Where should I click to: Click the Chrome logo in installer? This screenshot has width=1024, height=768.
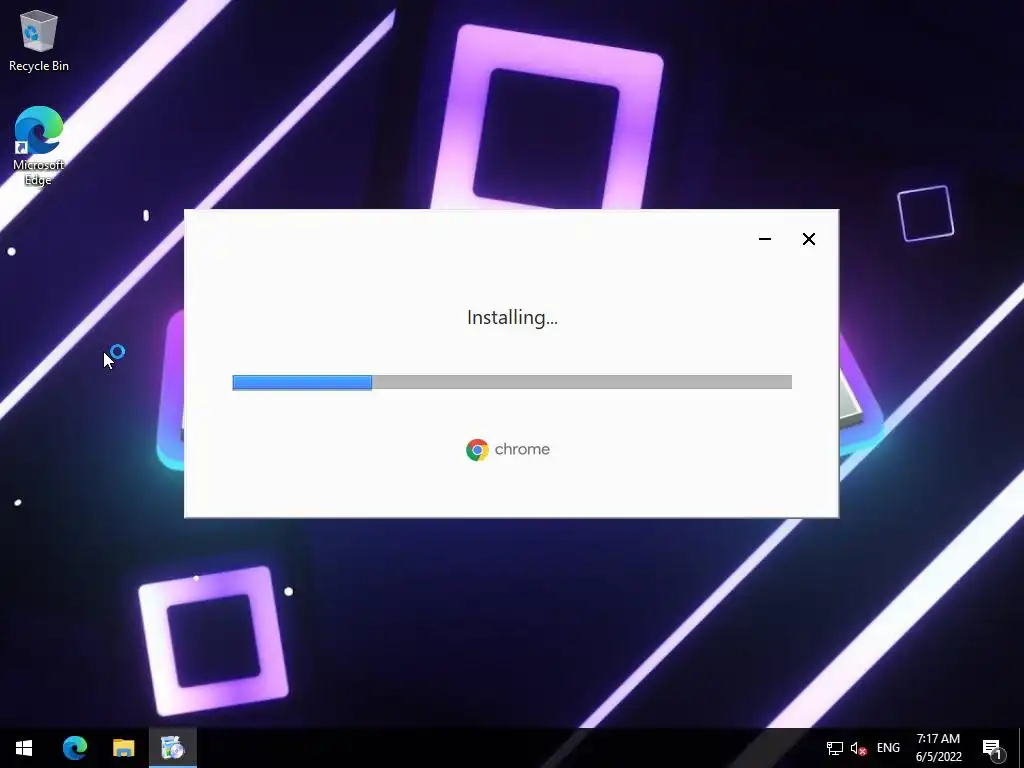[477, 450]
